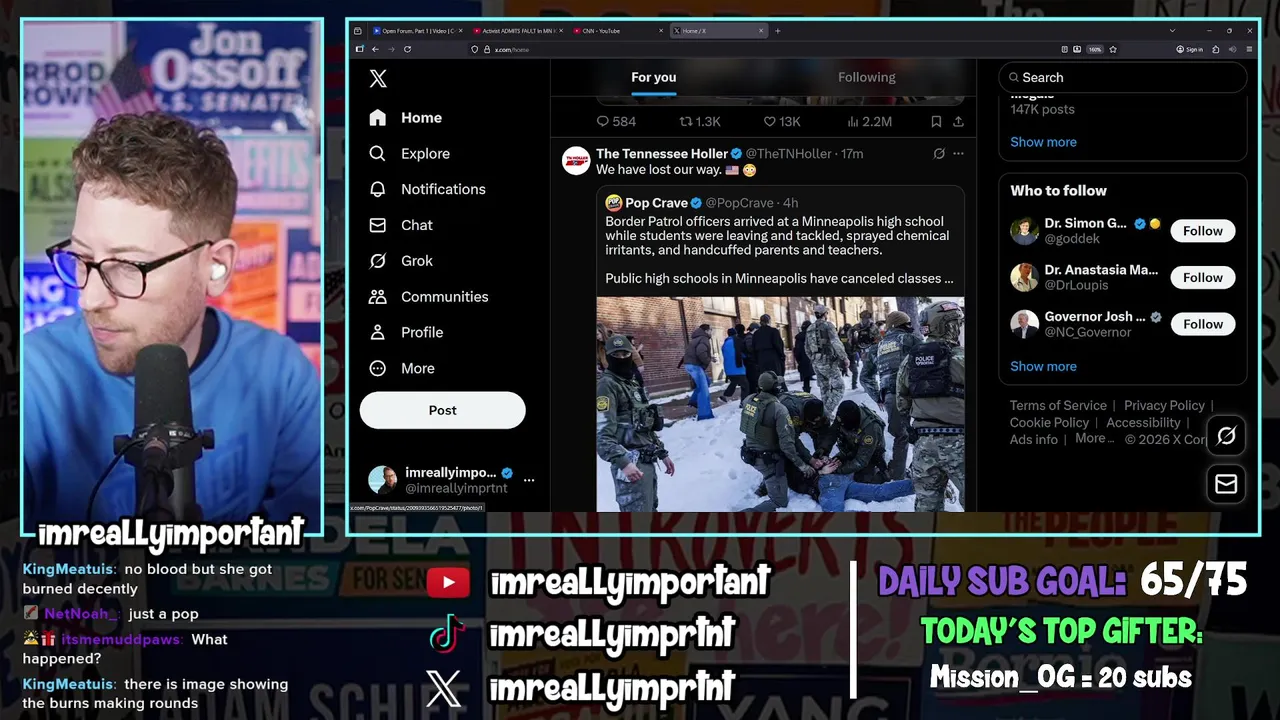Click the browser forward arrow
This screenshot has width=1280, height=720.
[391, 49]
